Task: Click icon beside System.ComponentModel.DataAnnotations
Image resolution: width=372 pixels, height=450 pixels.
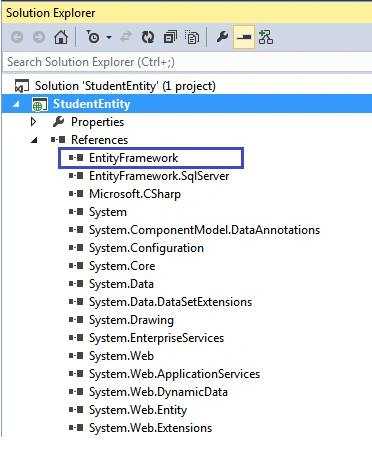Action: (x=76, y=230)
